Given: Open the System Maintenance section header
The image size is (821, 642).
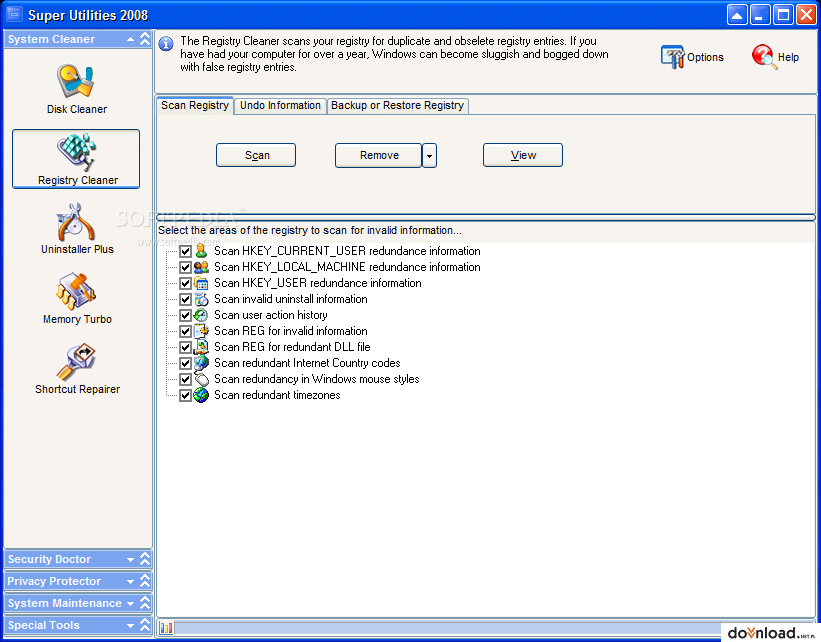Looking at the screenshot, I should 78,603.
